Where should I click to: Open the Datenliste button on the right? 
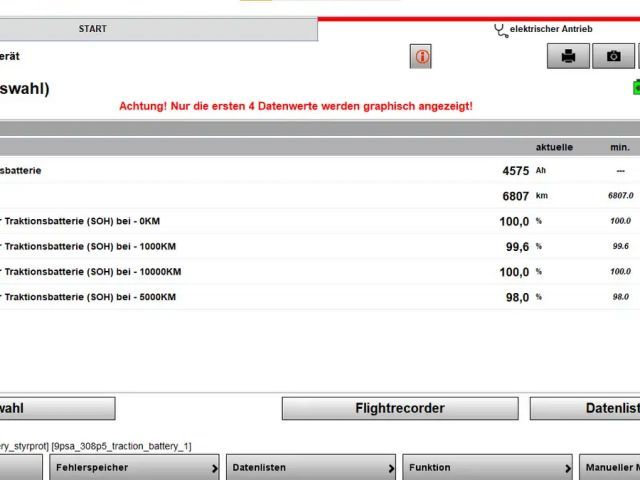[x=585, y=408]
